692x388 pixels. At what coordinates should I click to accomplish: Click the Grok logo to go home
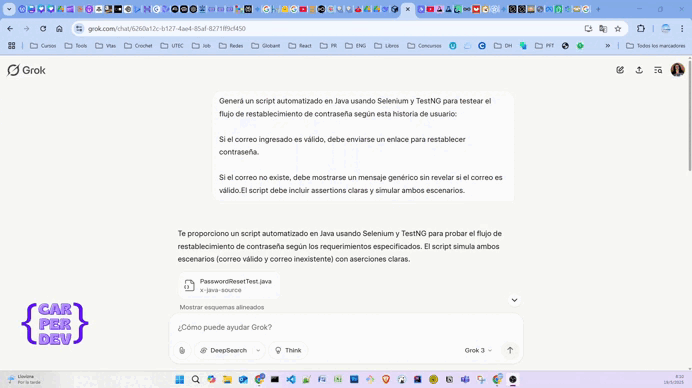[x=26, y=70]
